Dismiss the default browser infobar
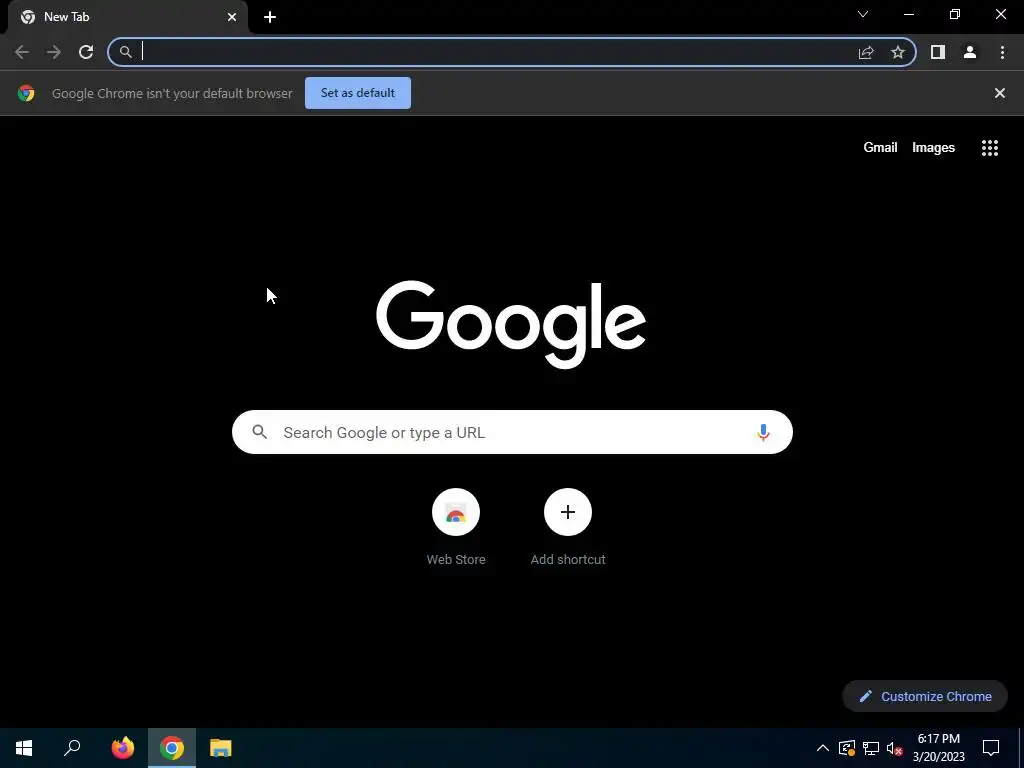The width and height of the screenshot is (1024, 768). 1000,93
